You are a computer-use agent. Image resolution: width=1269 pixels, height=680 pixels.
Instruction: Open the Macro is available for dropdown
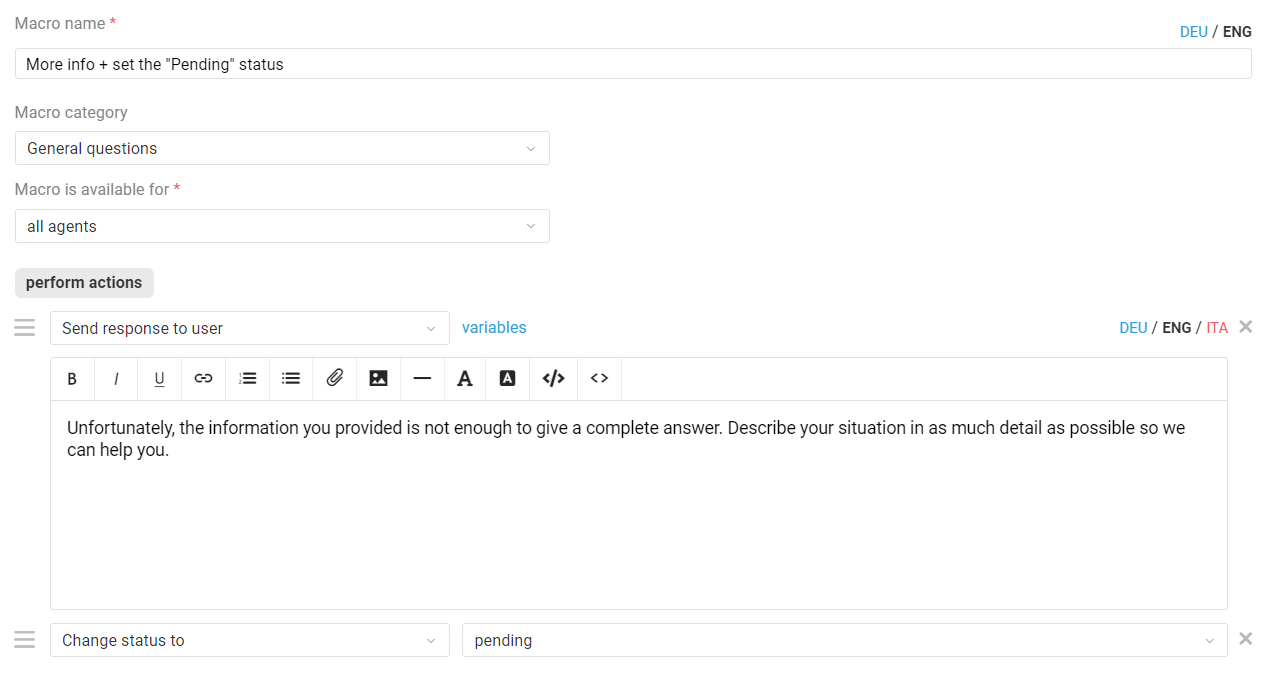coord(282,226)
